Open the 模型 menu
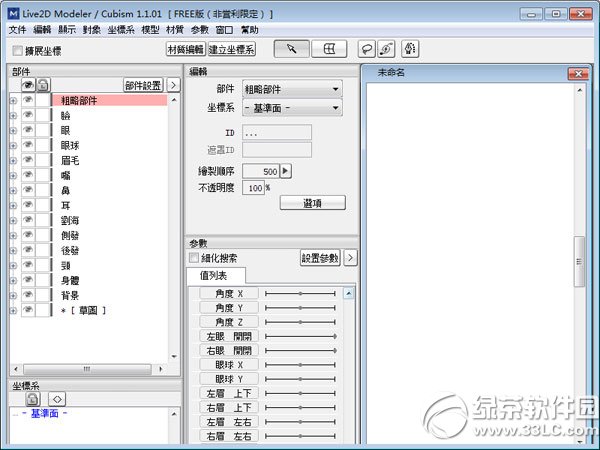This screenshot has height=450, width=600. point(150,30)
